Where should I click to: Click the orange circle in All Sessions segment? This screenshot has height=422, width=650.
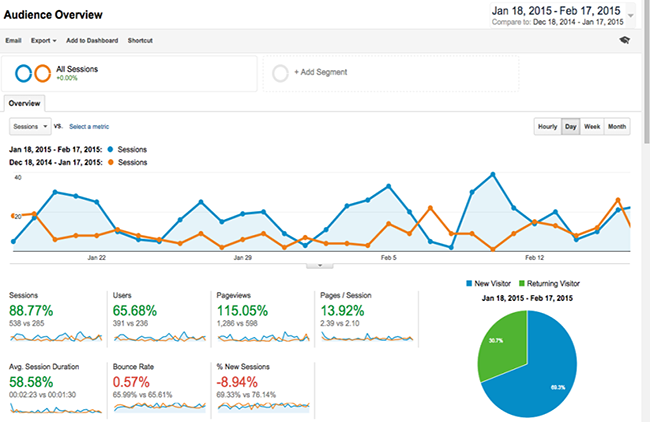click(x=42, y=73)
